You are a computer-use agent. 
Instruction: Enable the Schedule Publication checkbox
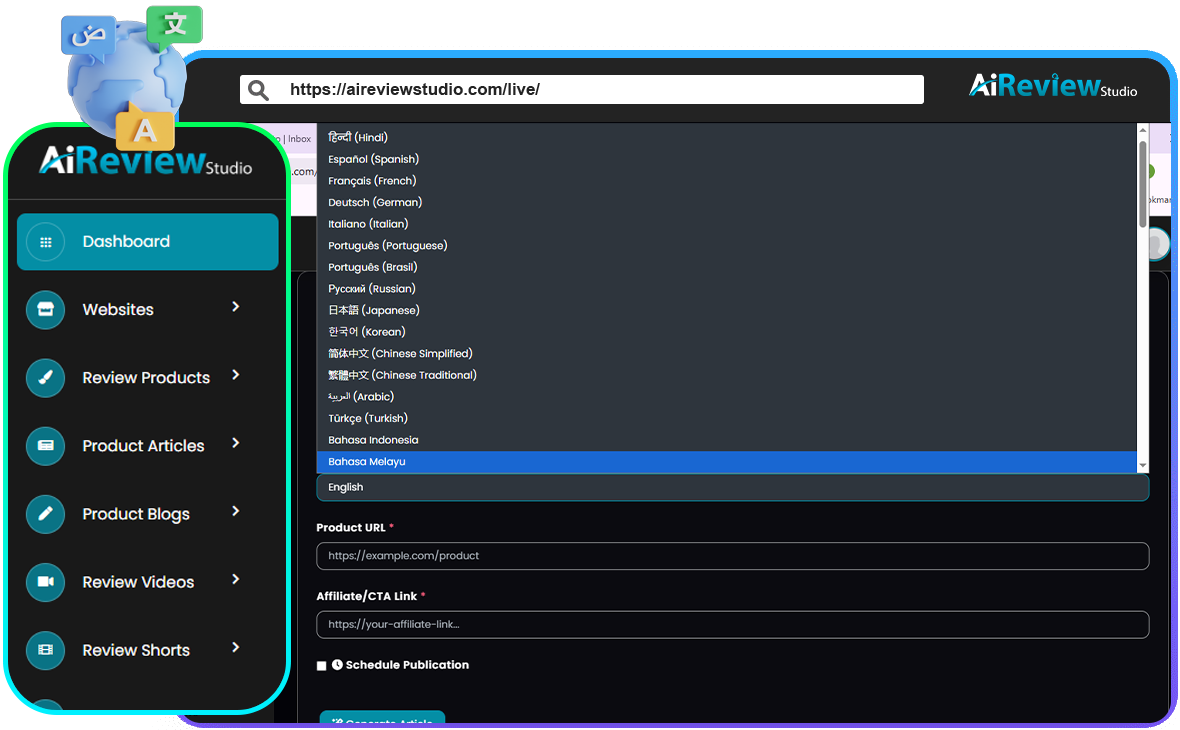coord(322,666)
